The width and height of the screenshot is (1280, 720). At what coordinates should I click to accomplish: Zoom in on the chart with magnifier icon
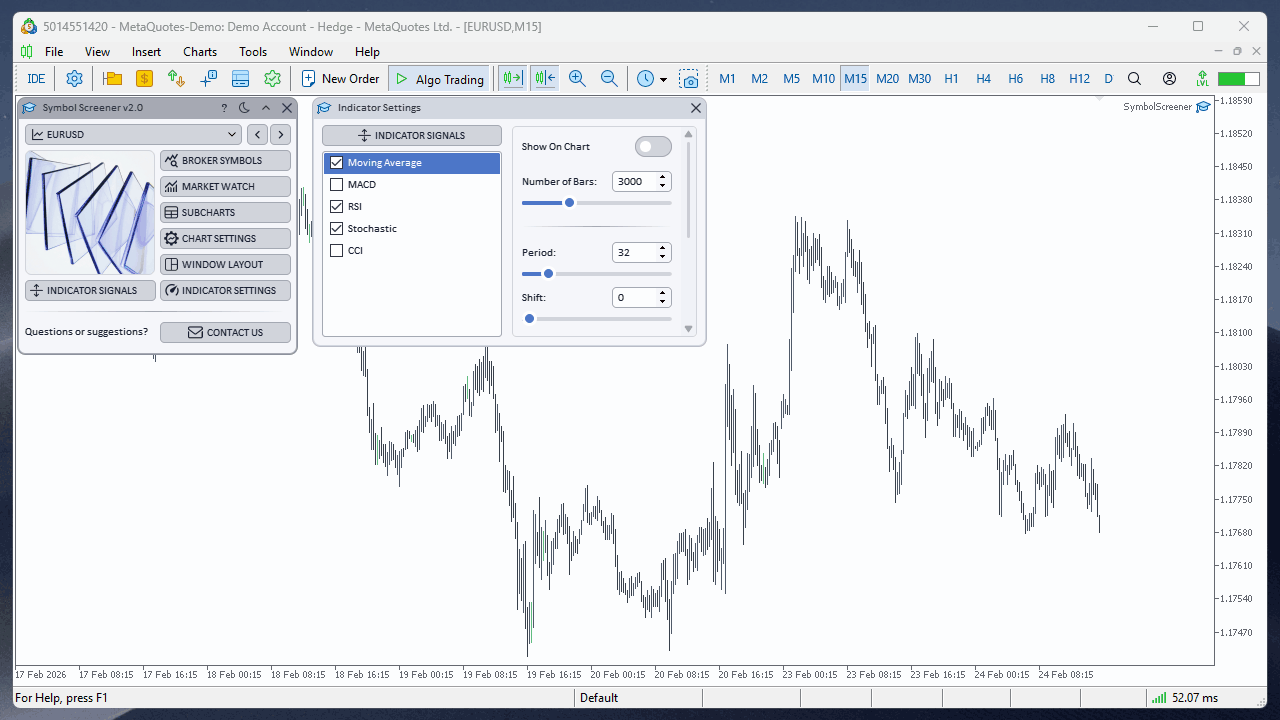point(577,78)
